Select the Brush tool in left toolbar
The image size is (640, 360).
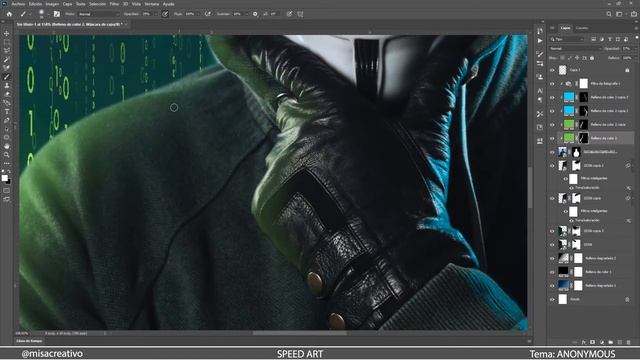tap(7, 77)
